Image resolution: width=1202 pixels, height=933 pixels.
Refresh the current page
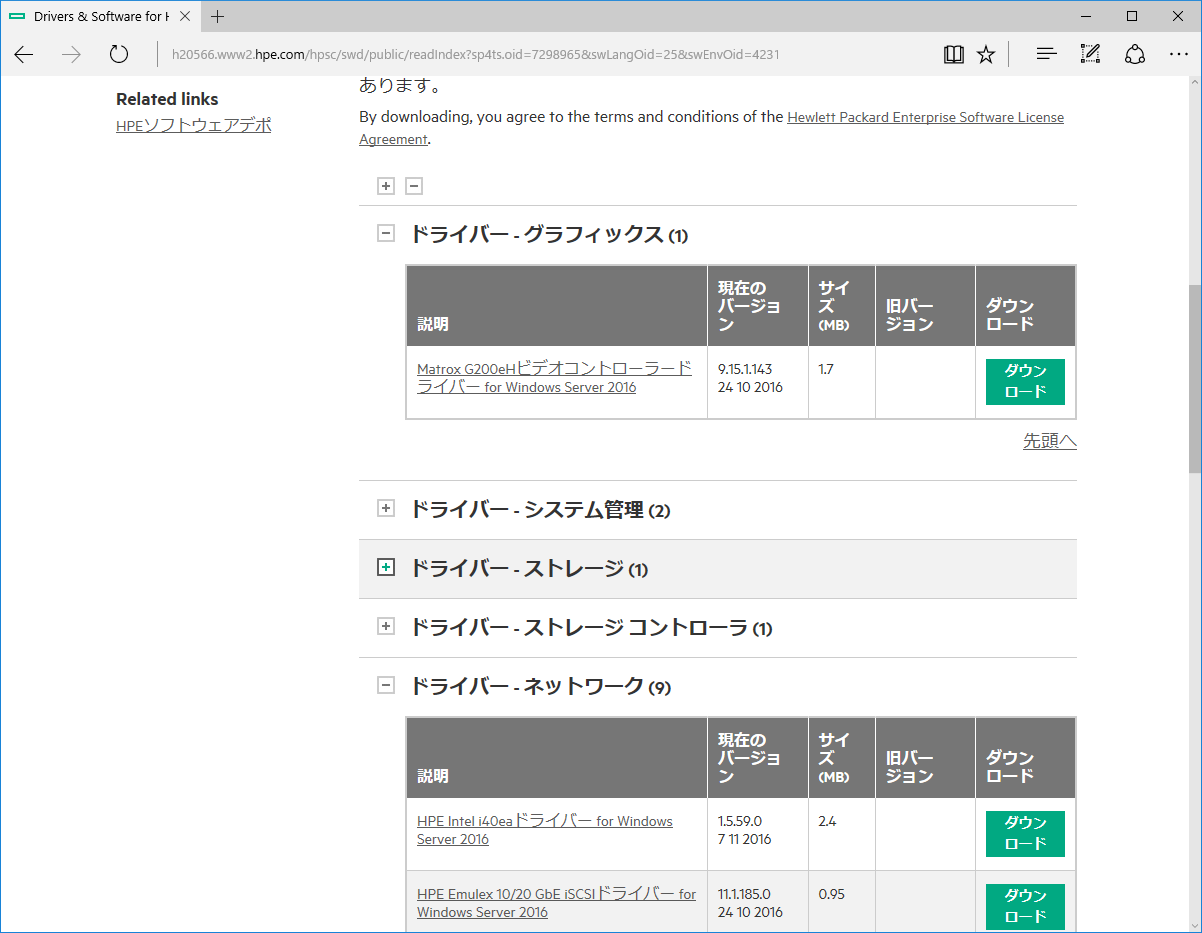pos(119,54)
